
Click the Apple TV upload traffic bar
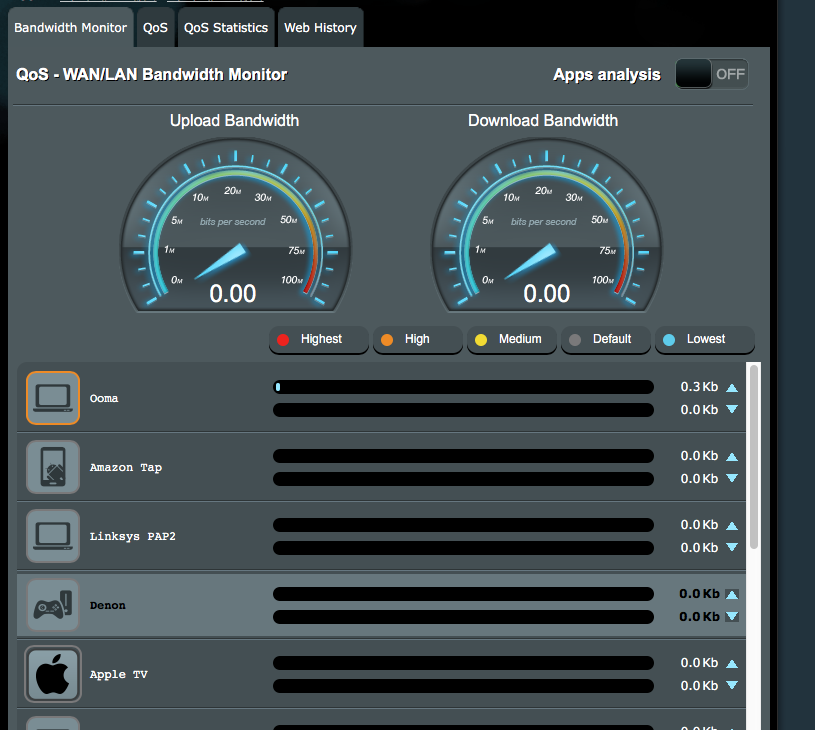[x=463, y=663]
